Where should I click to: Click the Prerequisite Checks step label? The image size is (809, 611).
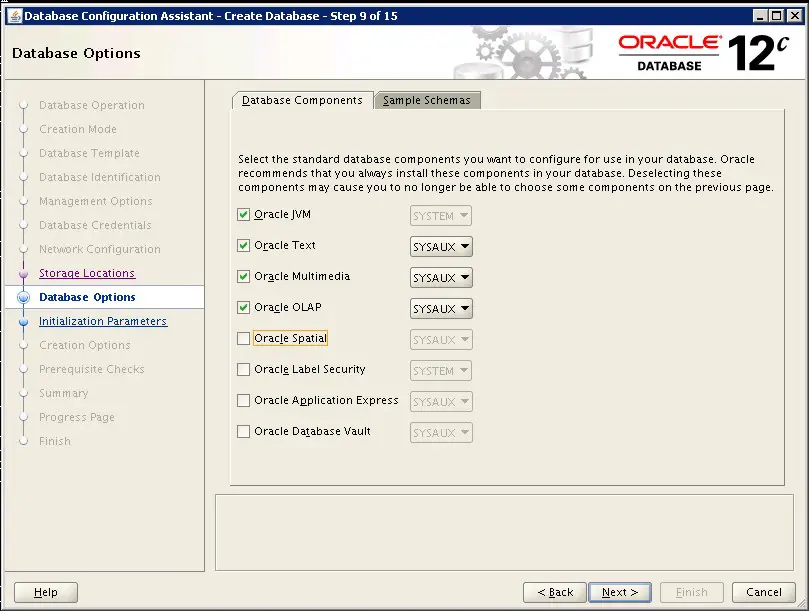pos(92,369)
